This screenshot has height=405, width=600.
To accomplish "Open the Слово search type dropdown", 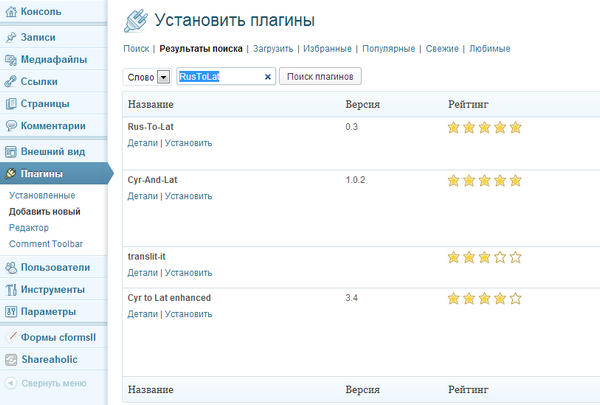I will pyautogui.click(x=163, y=77).
